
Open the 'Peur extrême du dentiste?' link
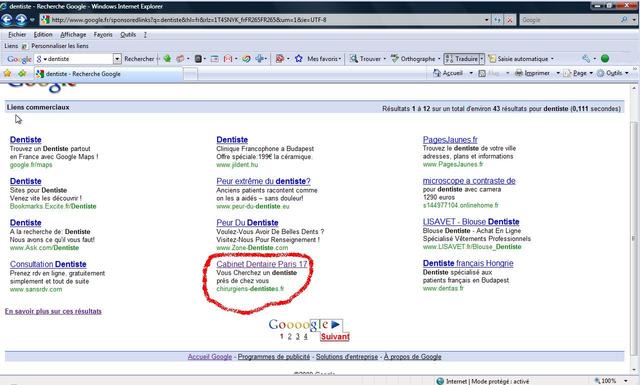263,181
